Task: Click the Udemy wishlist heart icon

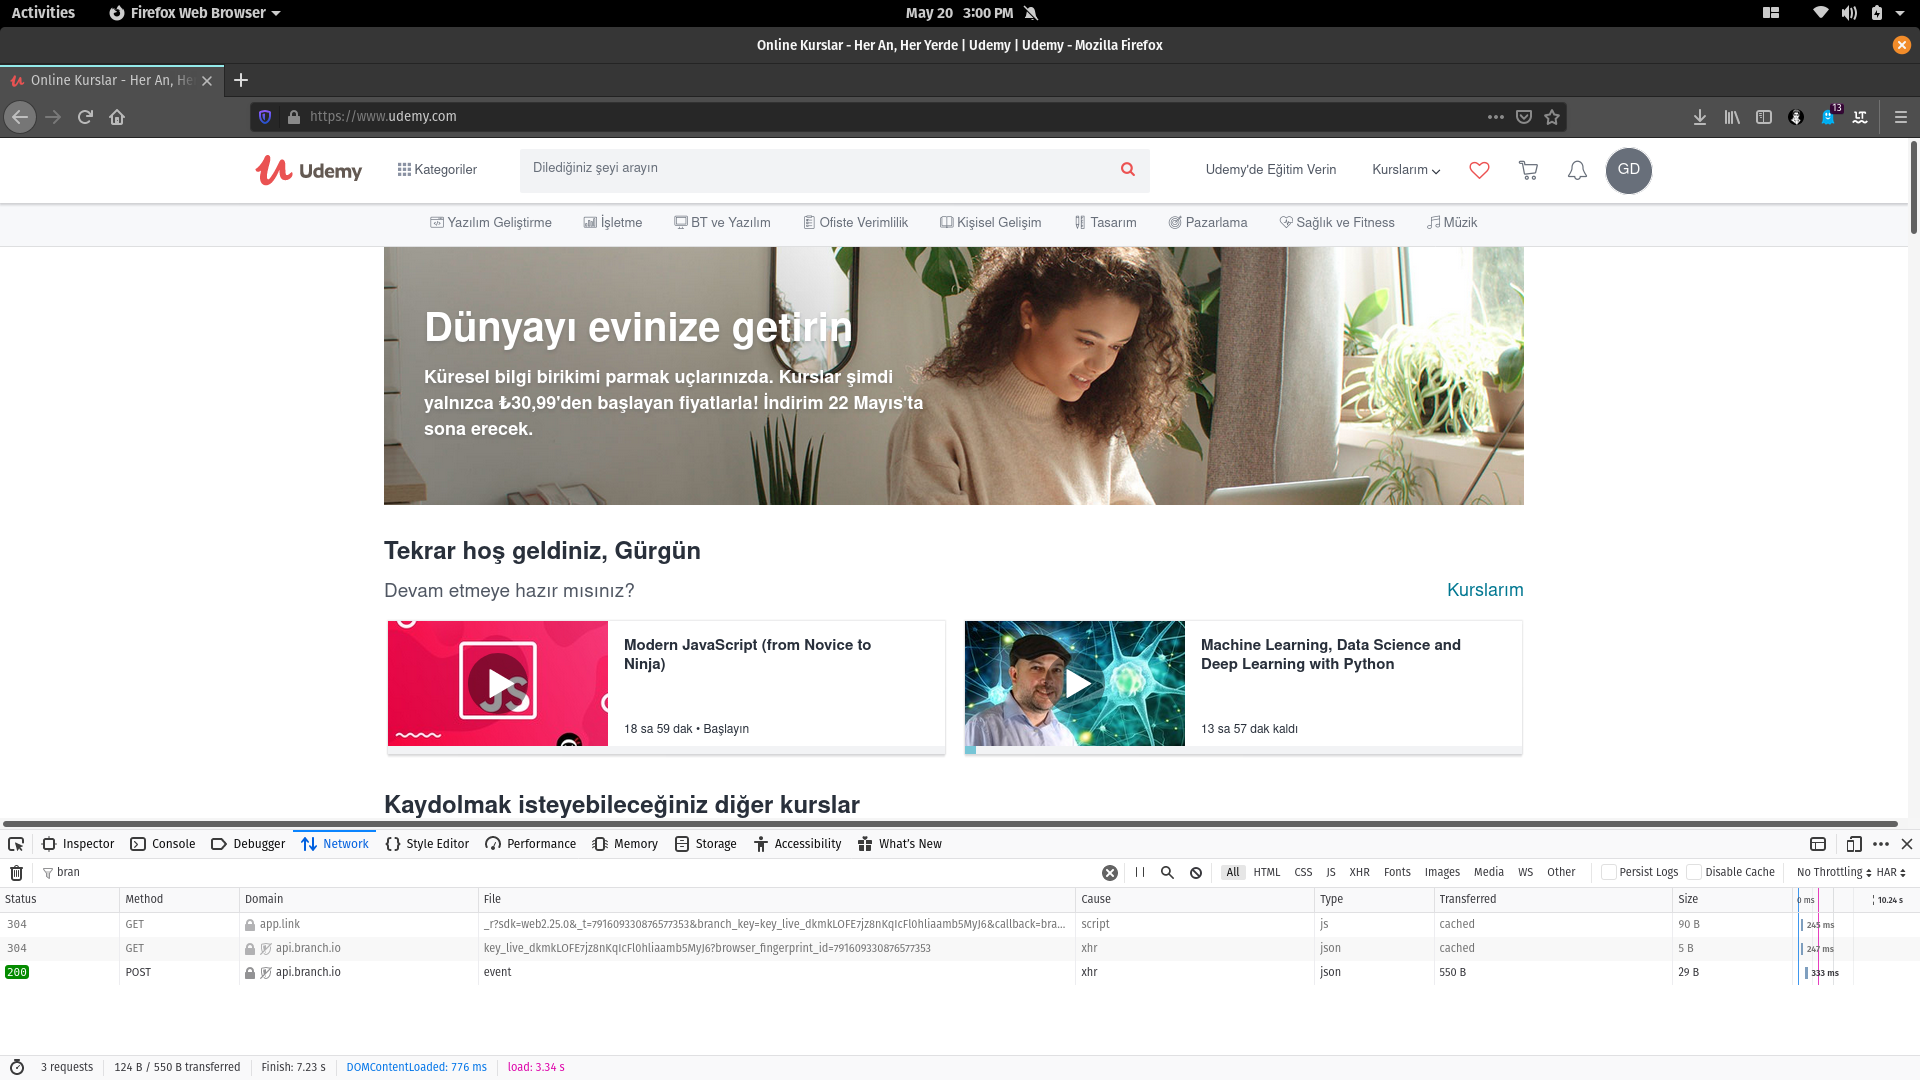Action: click(1479, 170)
